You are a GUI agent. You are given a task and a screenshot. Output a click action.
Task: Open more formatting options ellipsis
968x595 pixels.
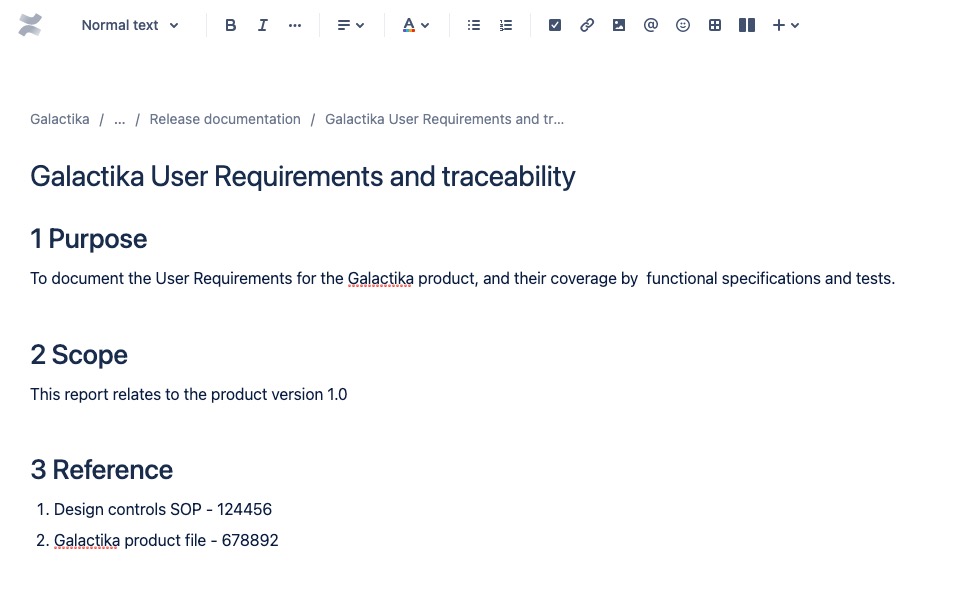[x=295, y=25]
